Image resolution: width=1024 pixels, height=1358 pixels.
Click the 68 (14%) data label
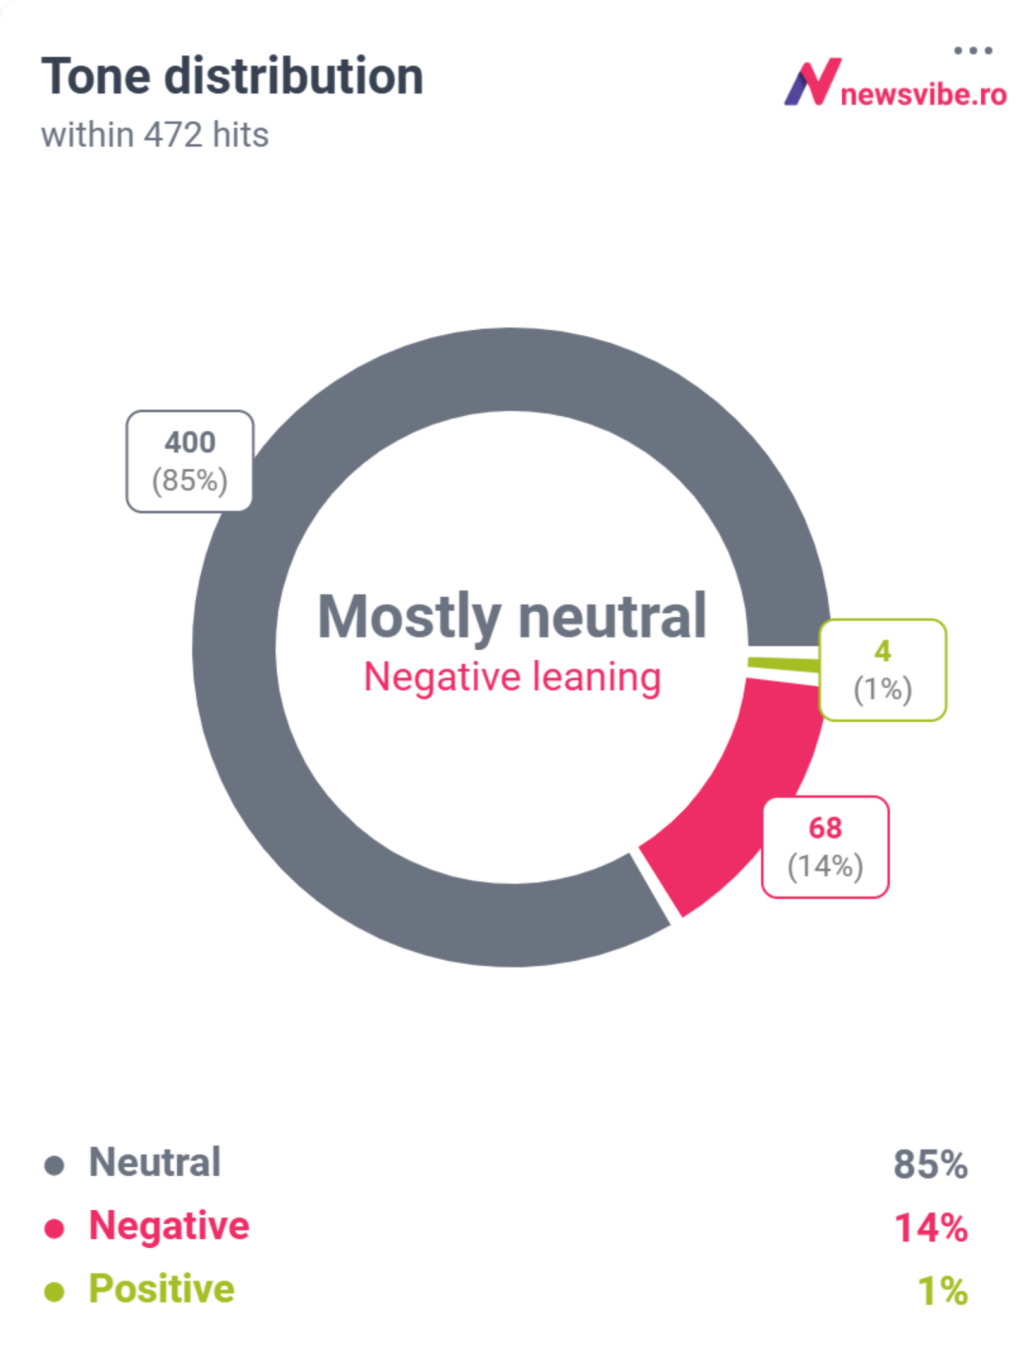(825, 847)
